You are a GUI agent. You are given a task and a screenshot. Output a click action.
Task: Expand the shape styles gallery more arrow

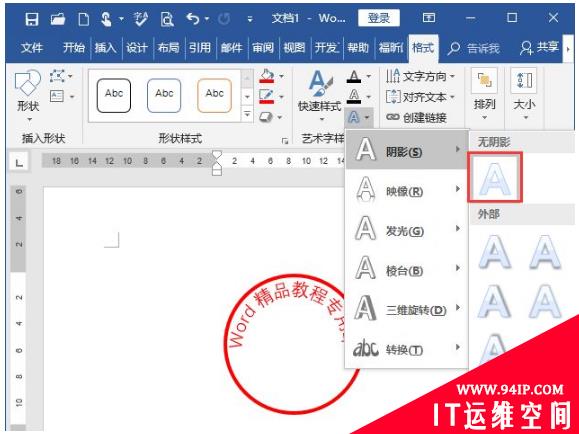pyautogui.click(x=247, y=115)
